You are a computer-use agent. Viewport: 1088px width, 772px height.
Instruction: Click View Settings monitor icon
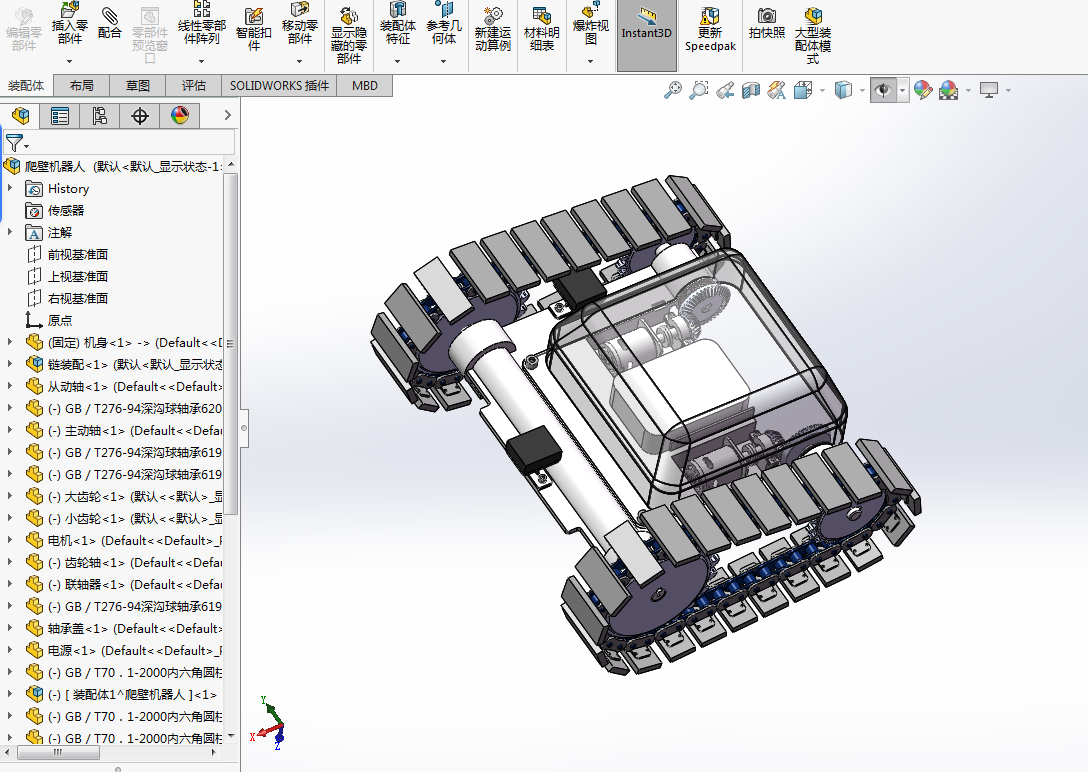click(989, 90)
